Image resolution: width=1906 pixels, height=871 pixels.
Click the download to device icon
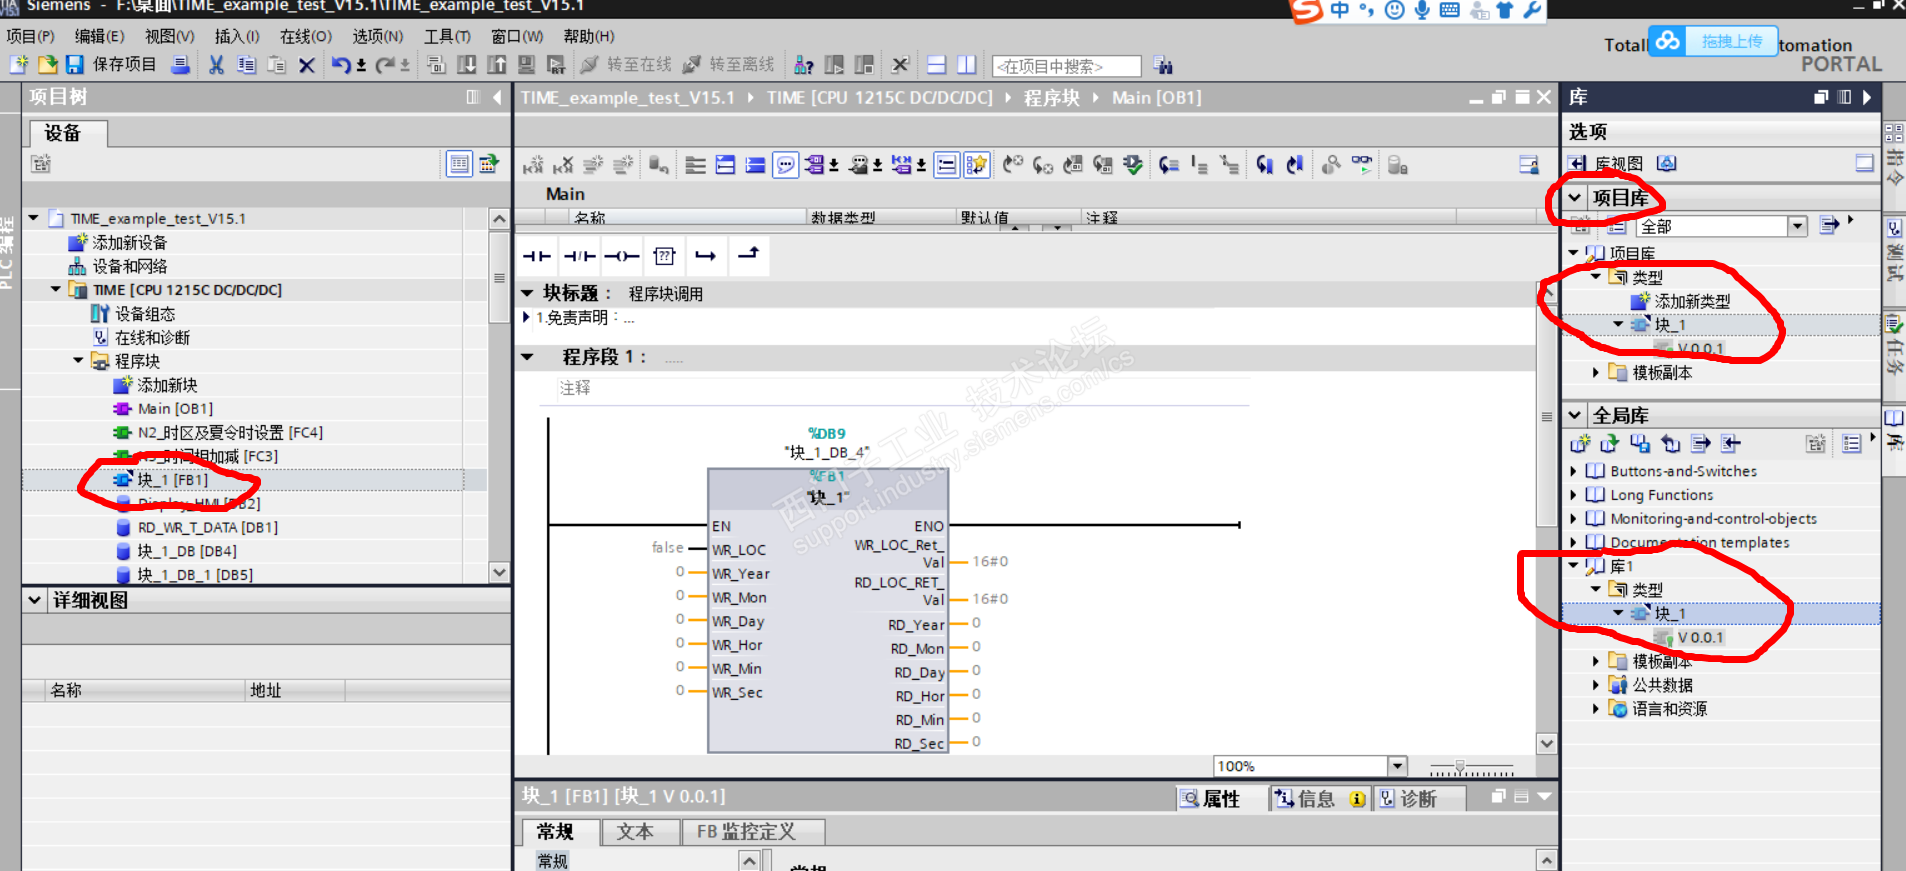[466, 65]
